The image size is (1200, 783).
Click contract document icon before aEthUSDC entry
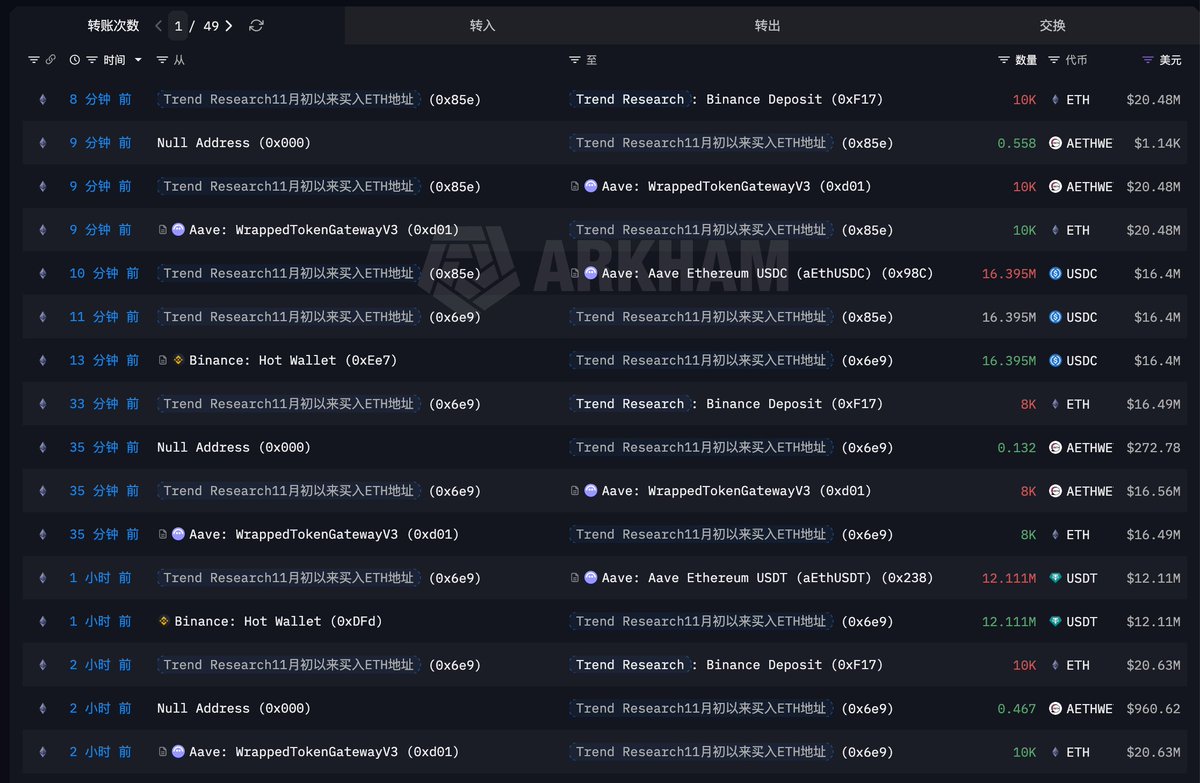click(x=575, y=274)
